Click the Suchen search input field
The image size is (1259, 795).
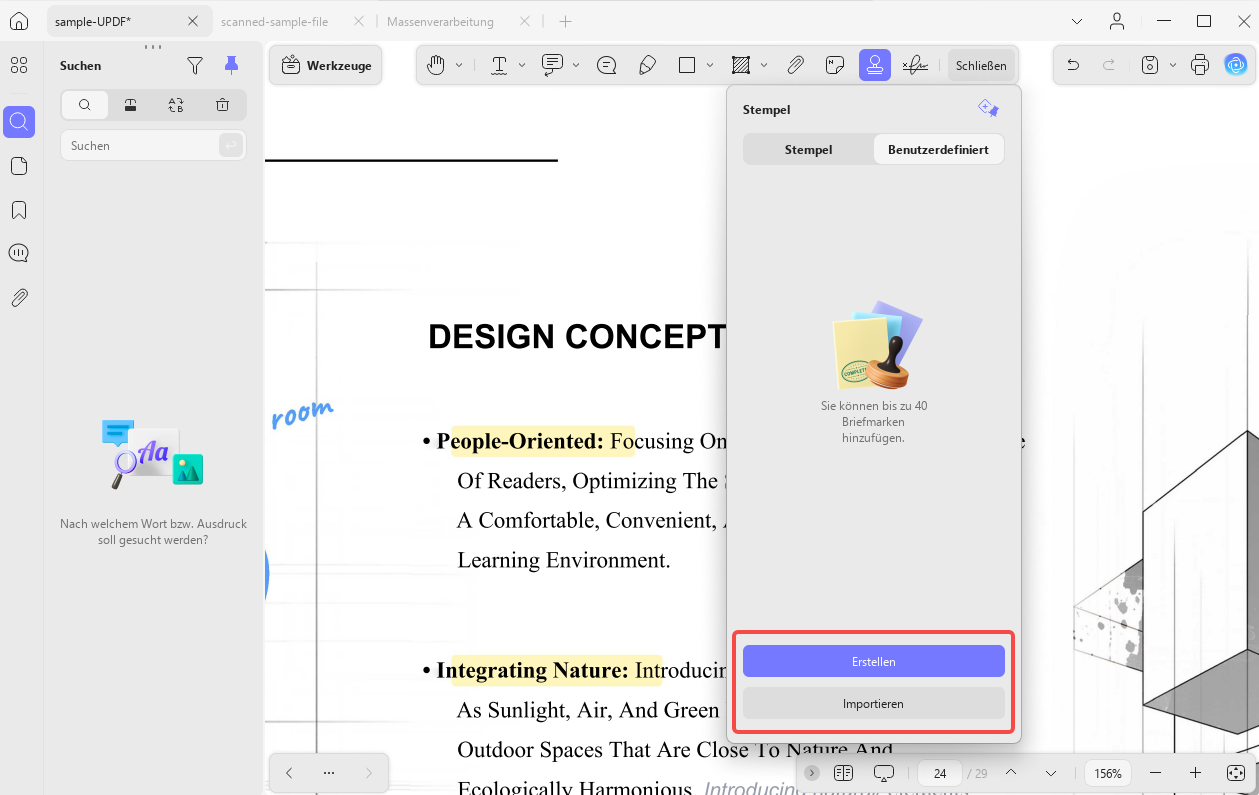(x=140, y=145)
